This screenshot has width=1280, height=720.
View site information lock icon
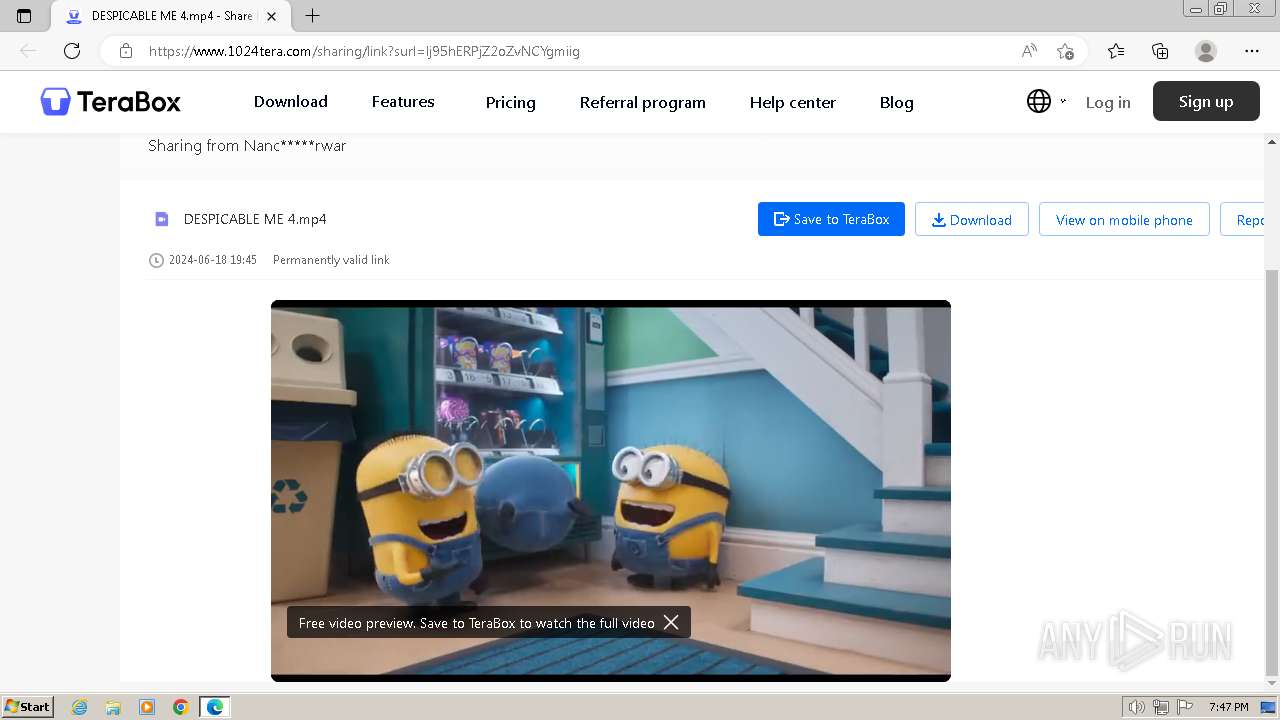coord(126,51)
